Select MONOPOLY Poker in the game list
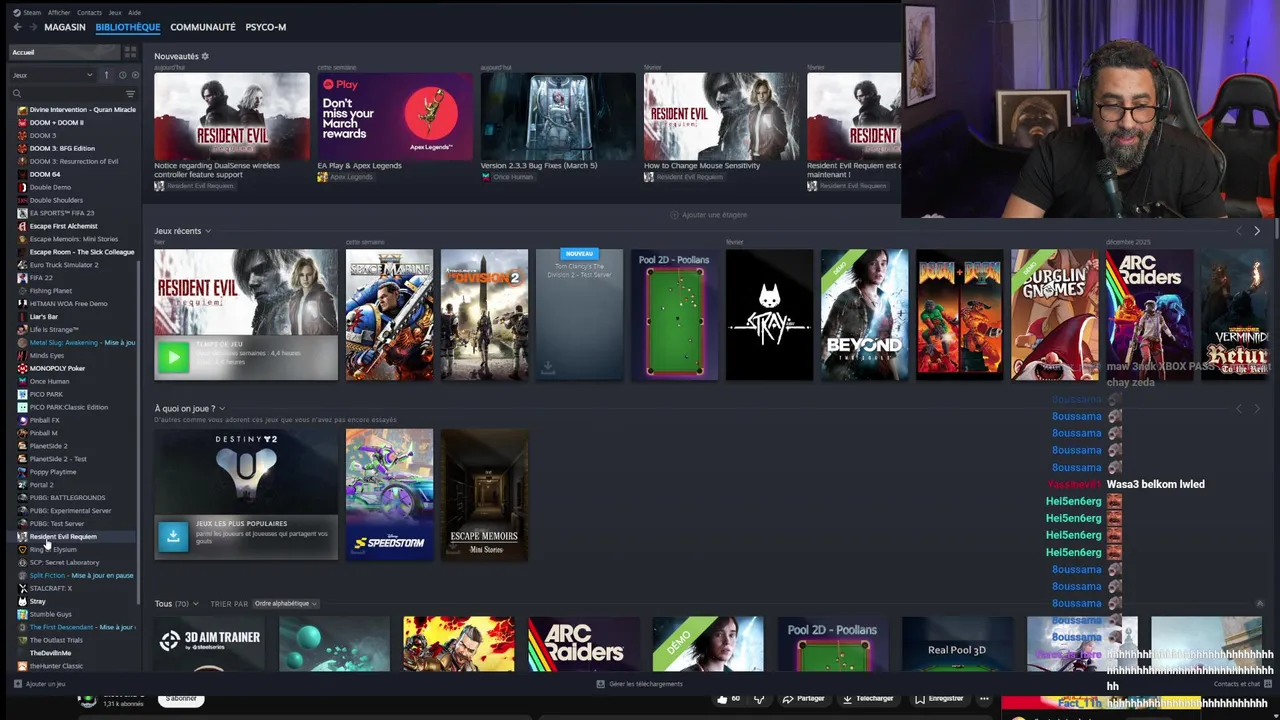1280x720 pixels. 57,368
